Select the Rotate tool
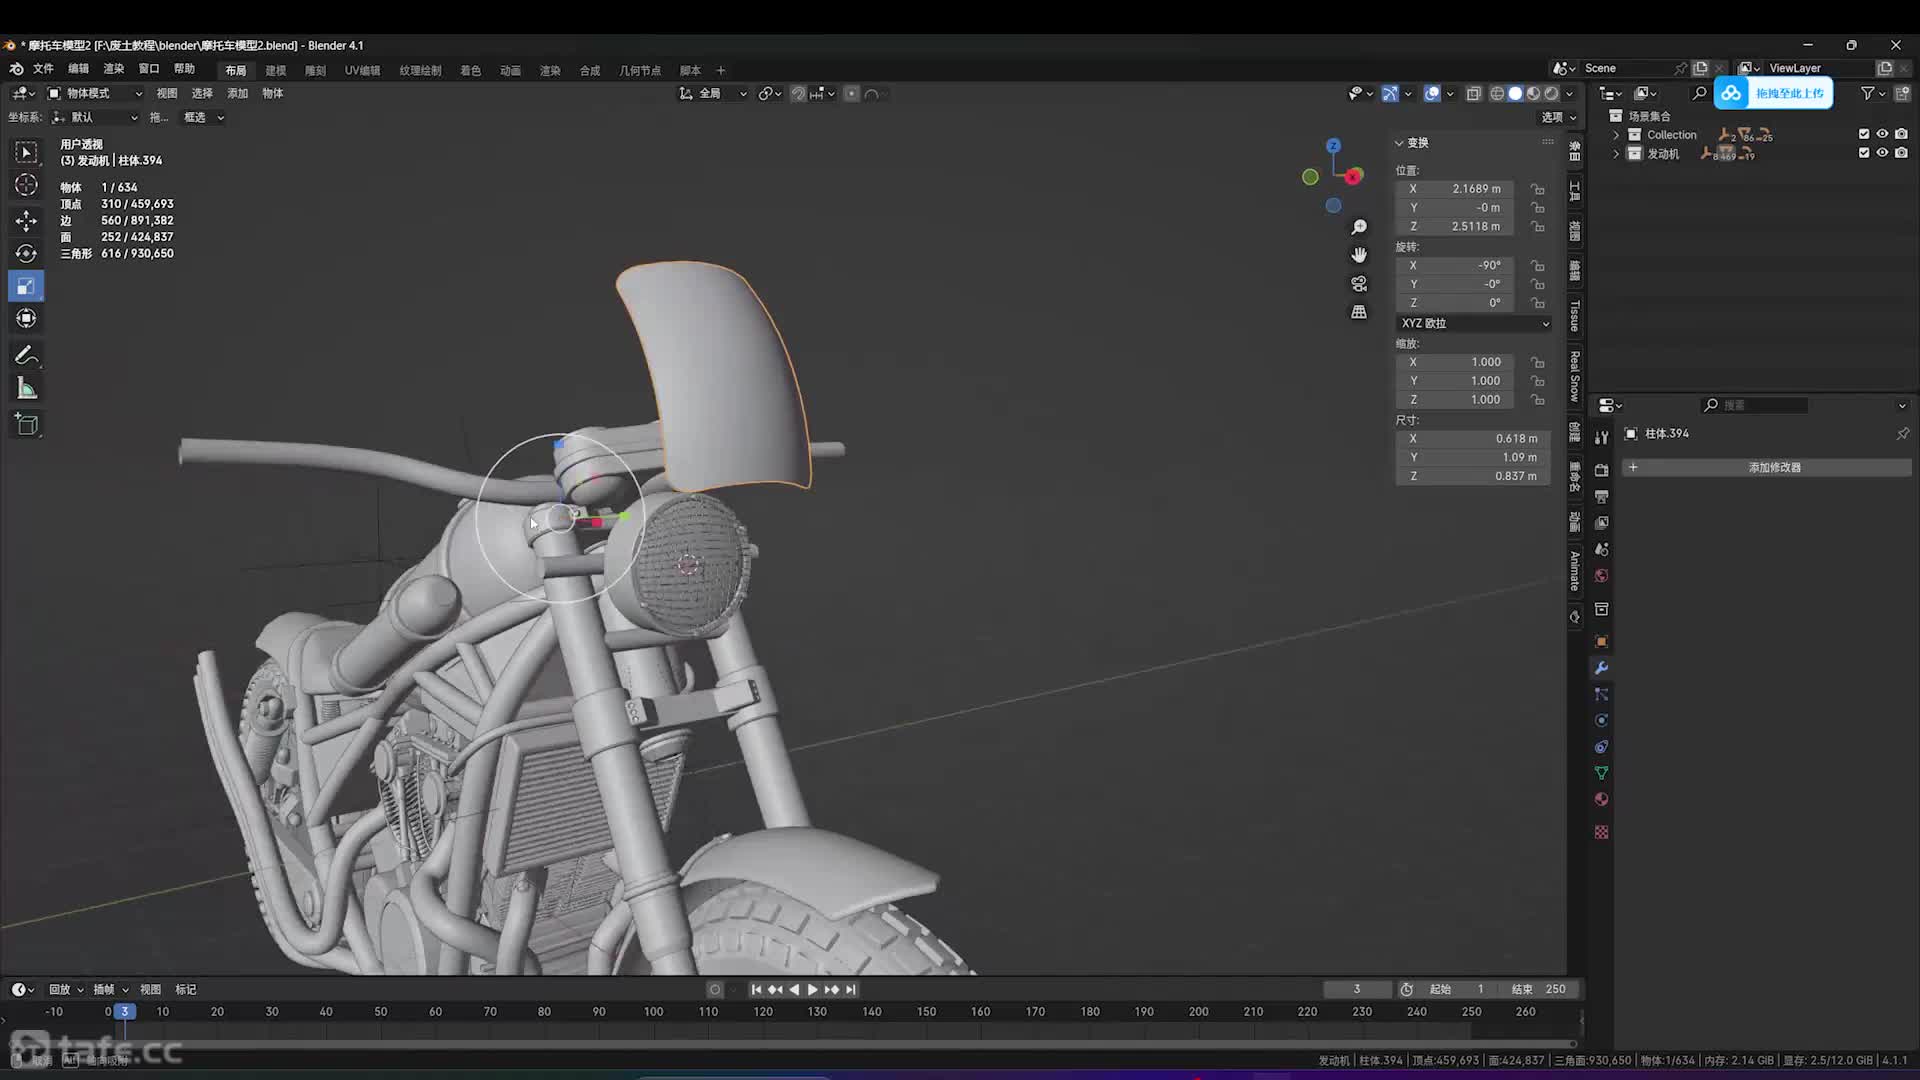 pos(27,253)
